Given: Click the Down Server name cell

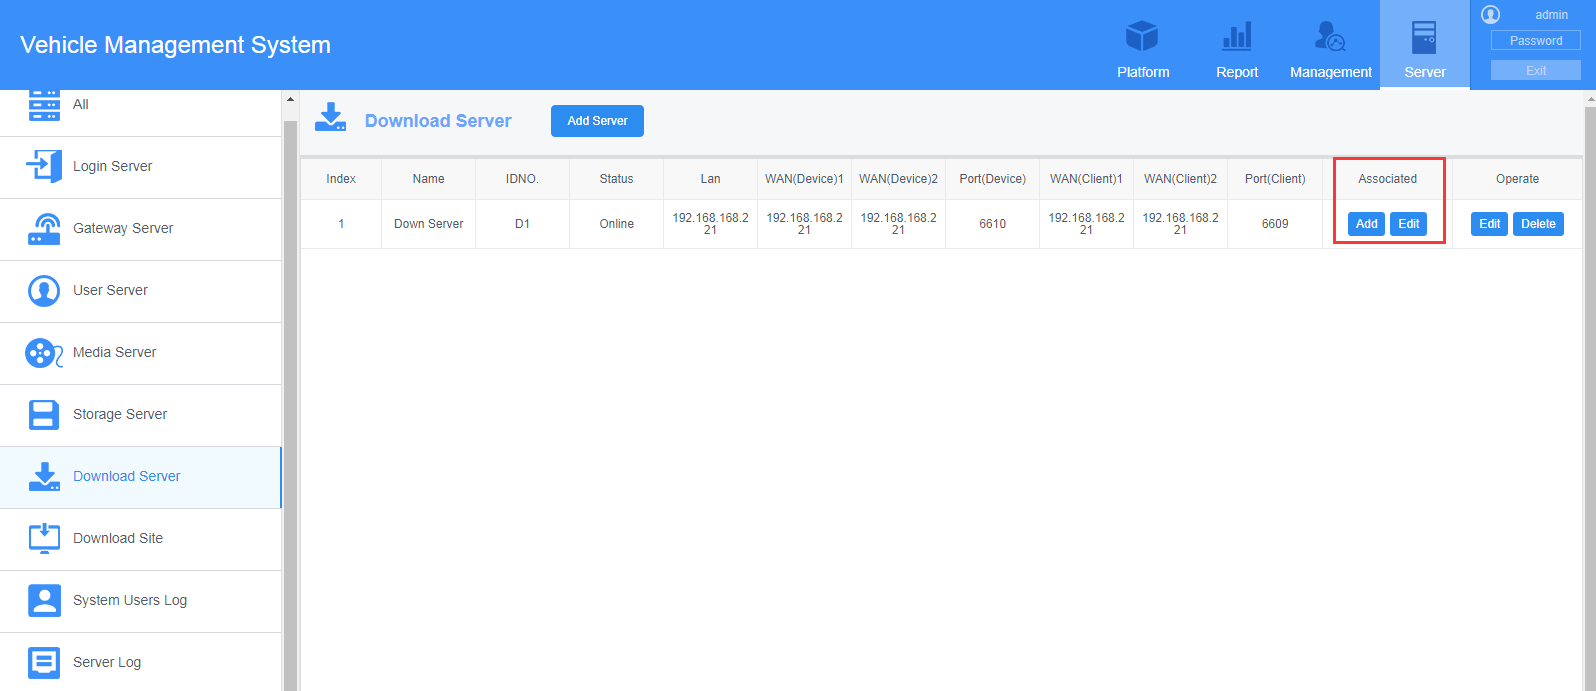Looking at the screenshot, I should tap(428, 224).
